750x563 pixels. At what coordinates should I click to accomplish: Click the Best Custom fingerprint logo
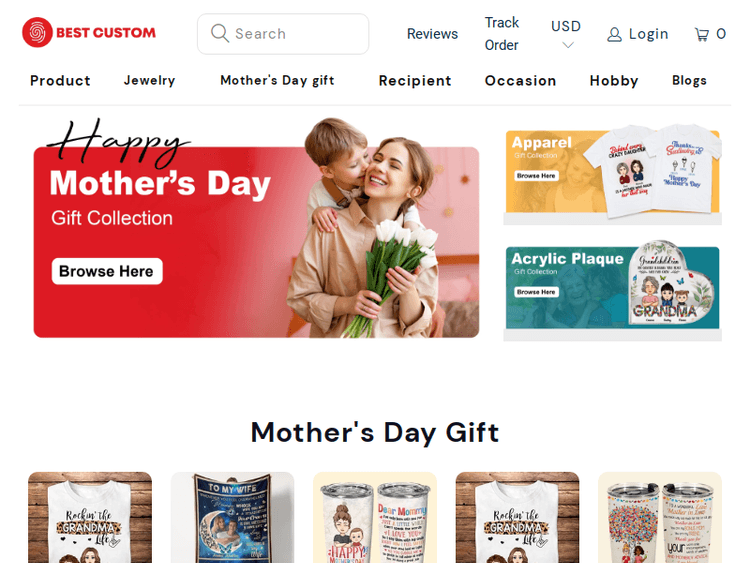point(37,33)
